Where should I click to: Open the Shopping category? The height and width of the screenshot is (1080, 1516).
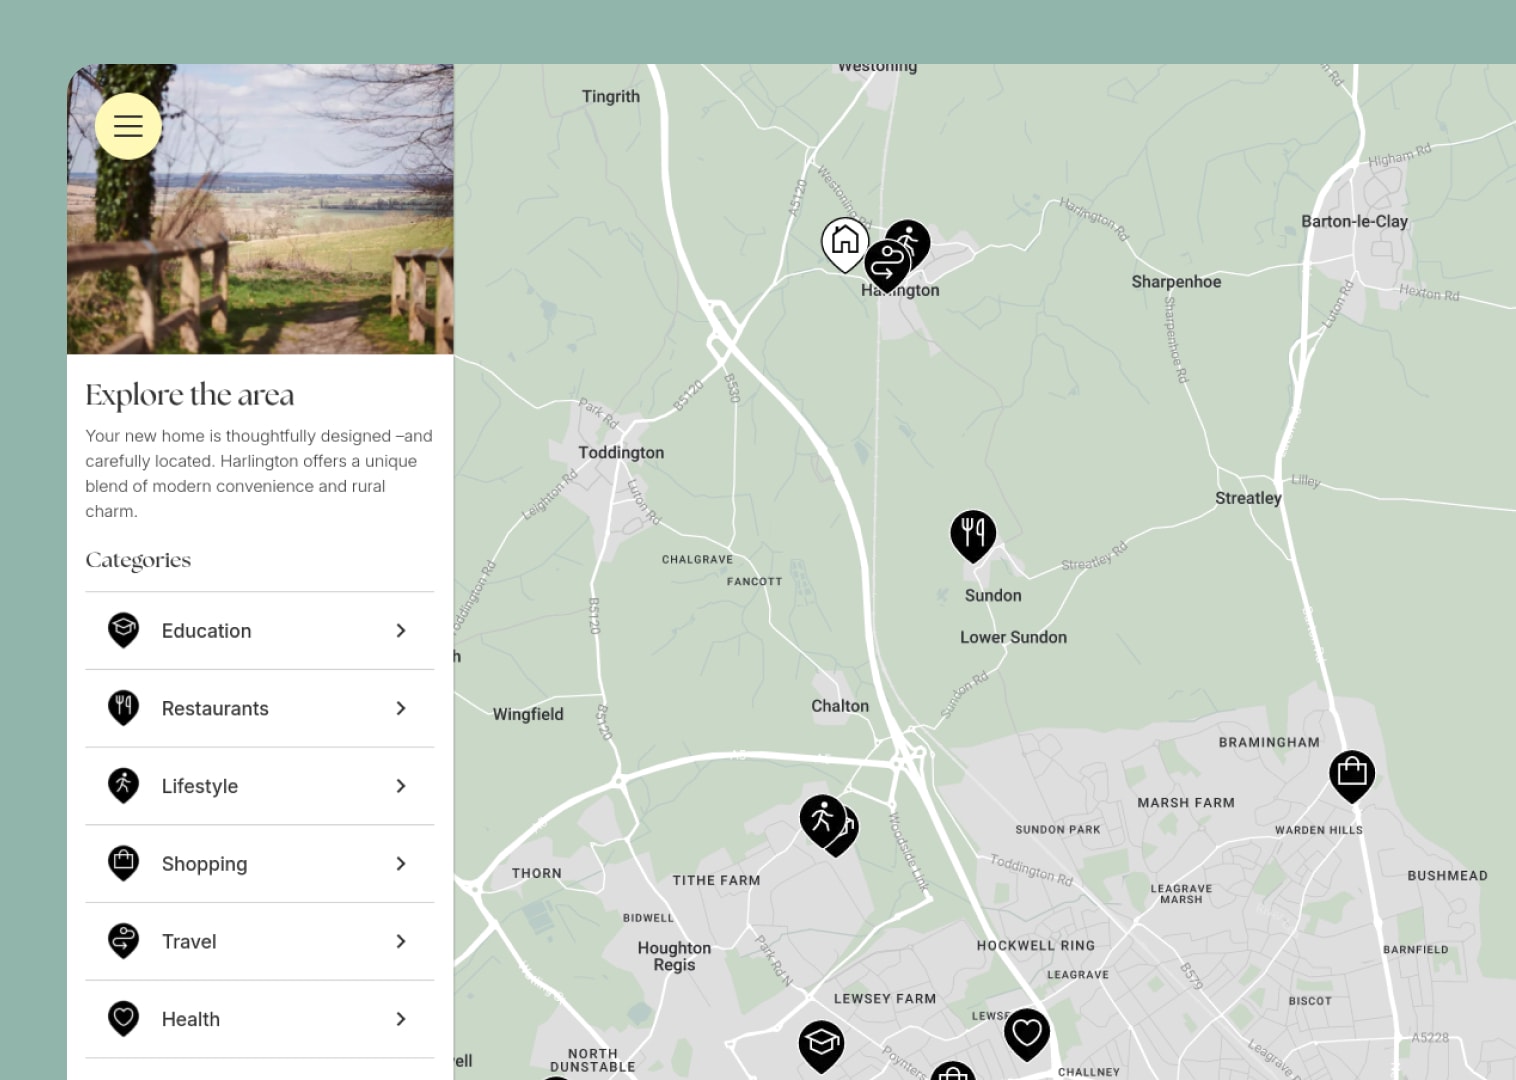(204, 864)
